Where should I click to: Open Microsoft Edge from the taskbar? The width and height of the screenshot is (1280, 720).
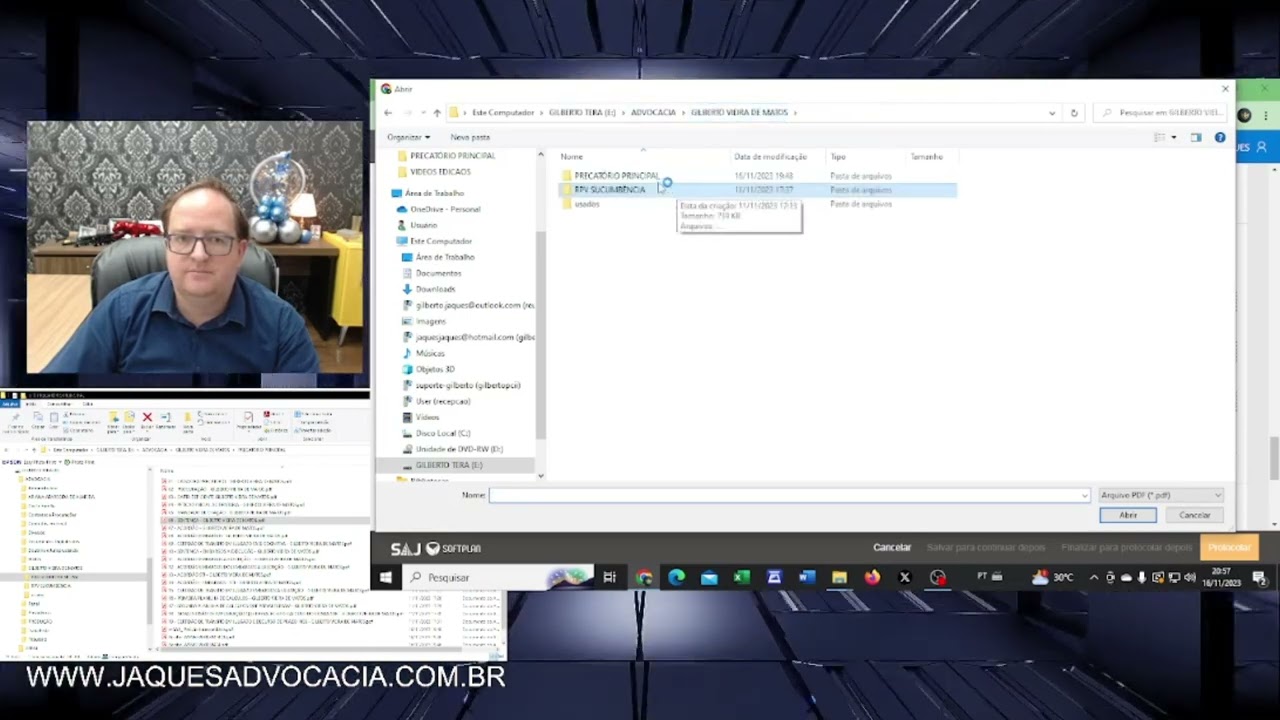676,577
